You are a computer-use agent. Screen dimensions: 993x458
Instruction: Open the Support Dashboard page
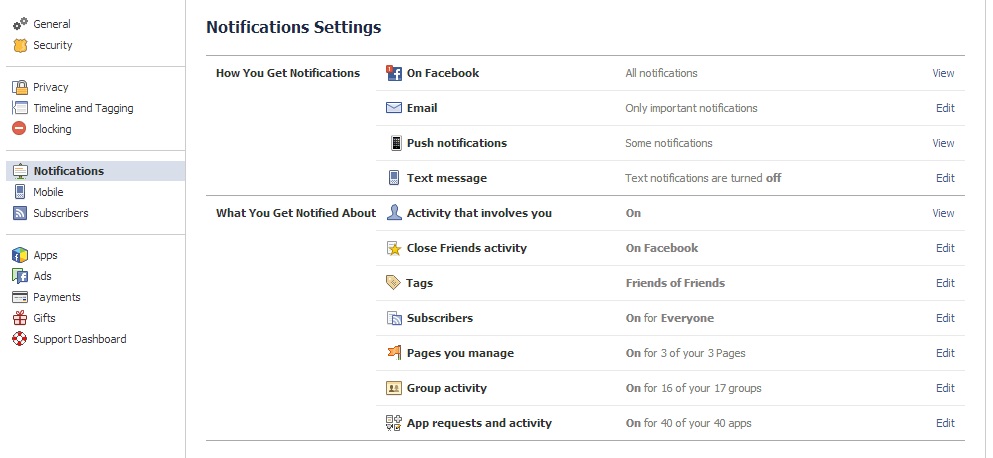(79, 339)
